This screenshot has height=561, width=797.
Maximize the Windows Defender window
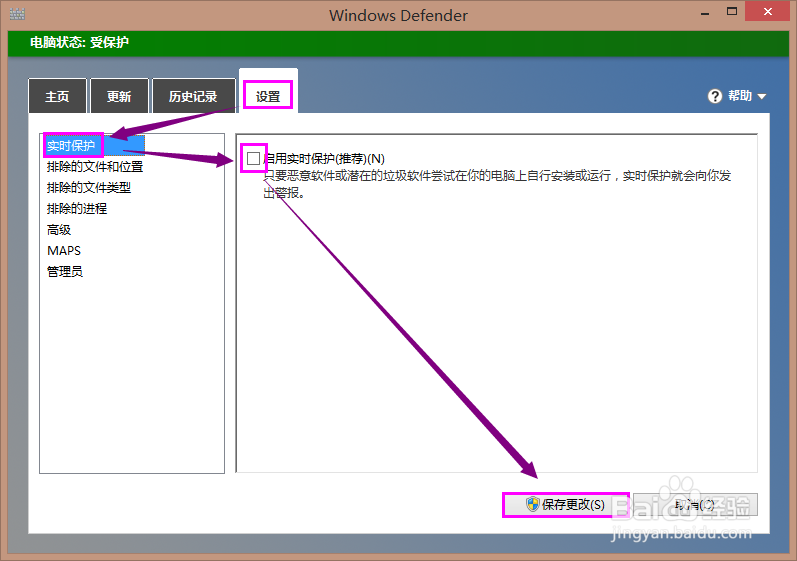click(x=732, y=12)
